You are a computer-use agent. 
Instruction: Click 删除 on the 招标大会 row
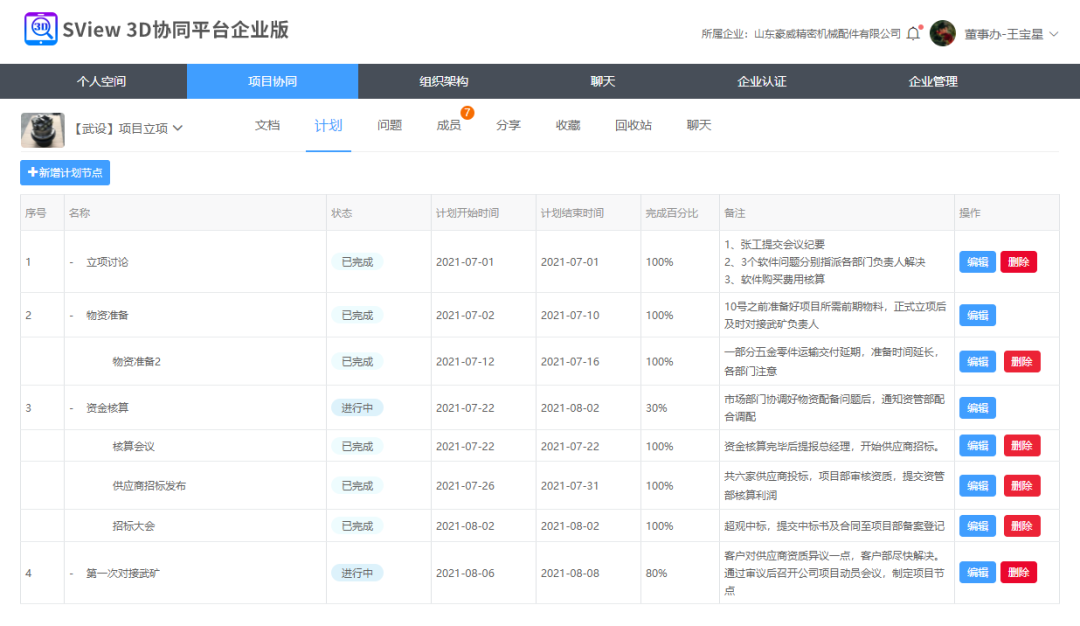pos(1021,525)
